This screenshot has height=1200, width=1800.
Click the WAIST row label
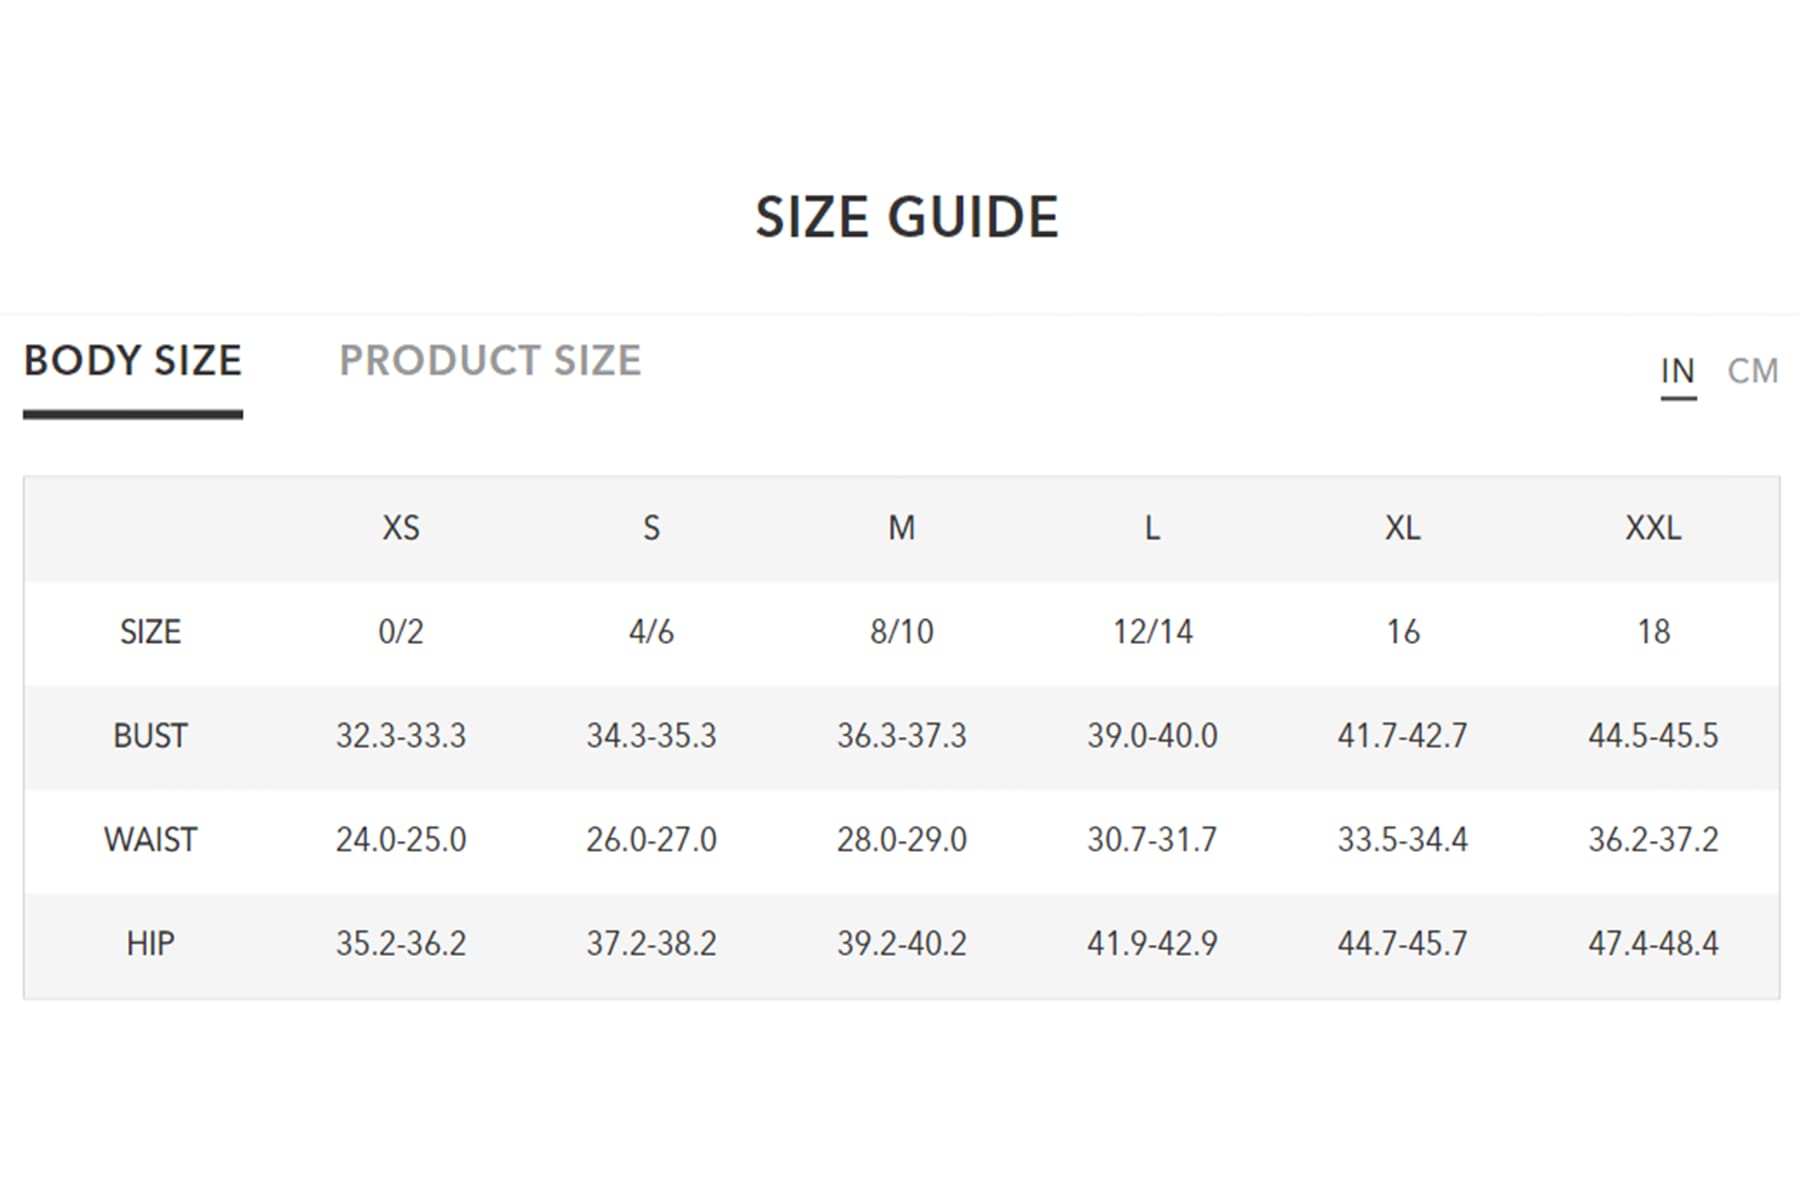tap(150, 840)
